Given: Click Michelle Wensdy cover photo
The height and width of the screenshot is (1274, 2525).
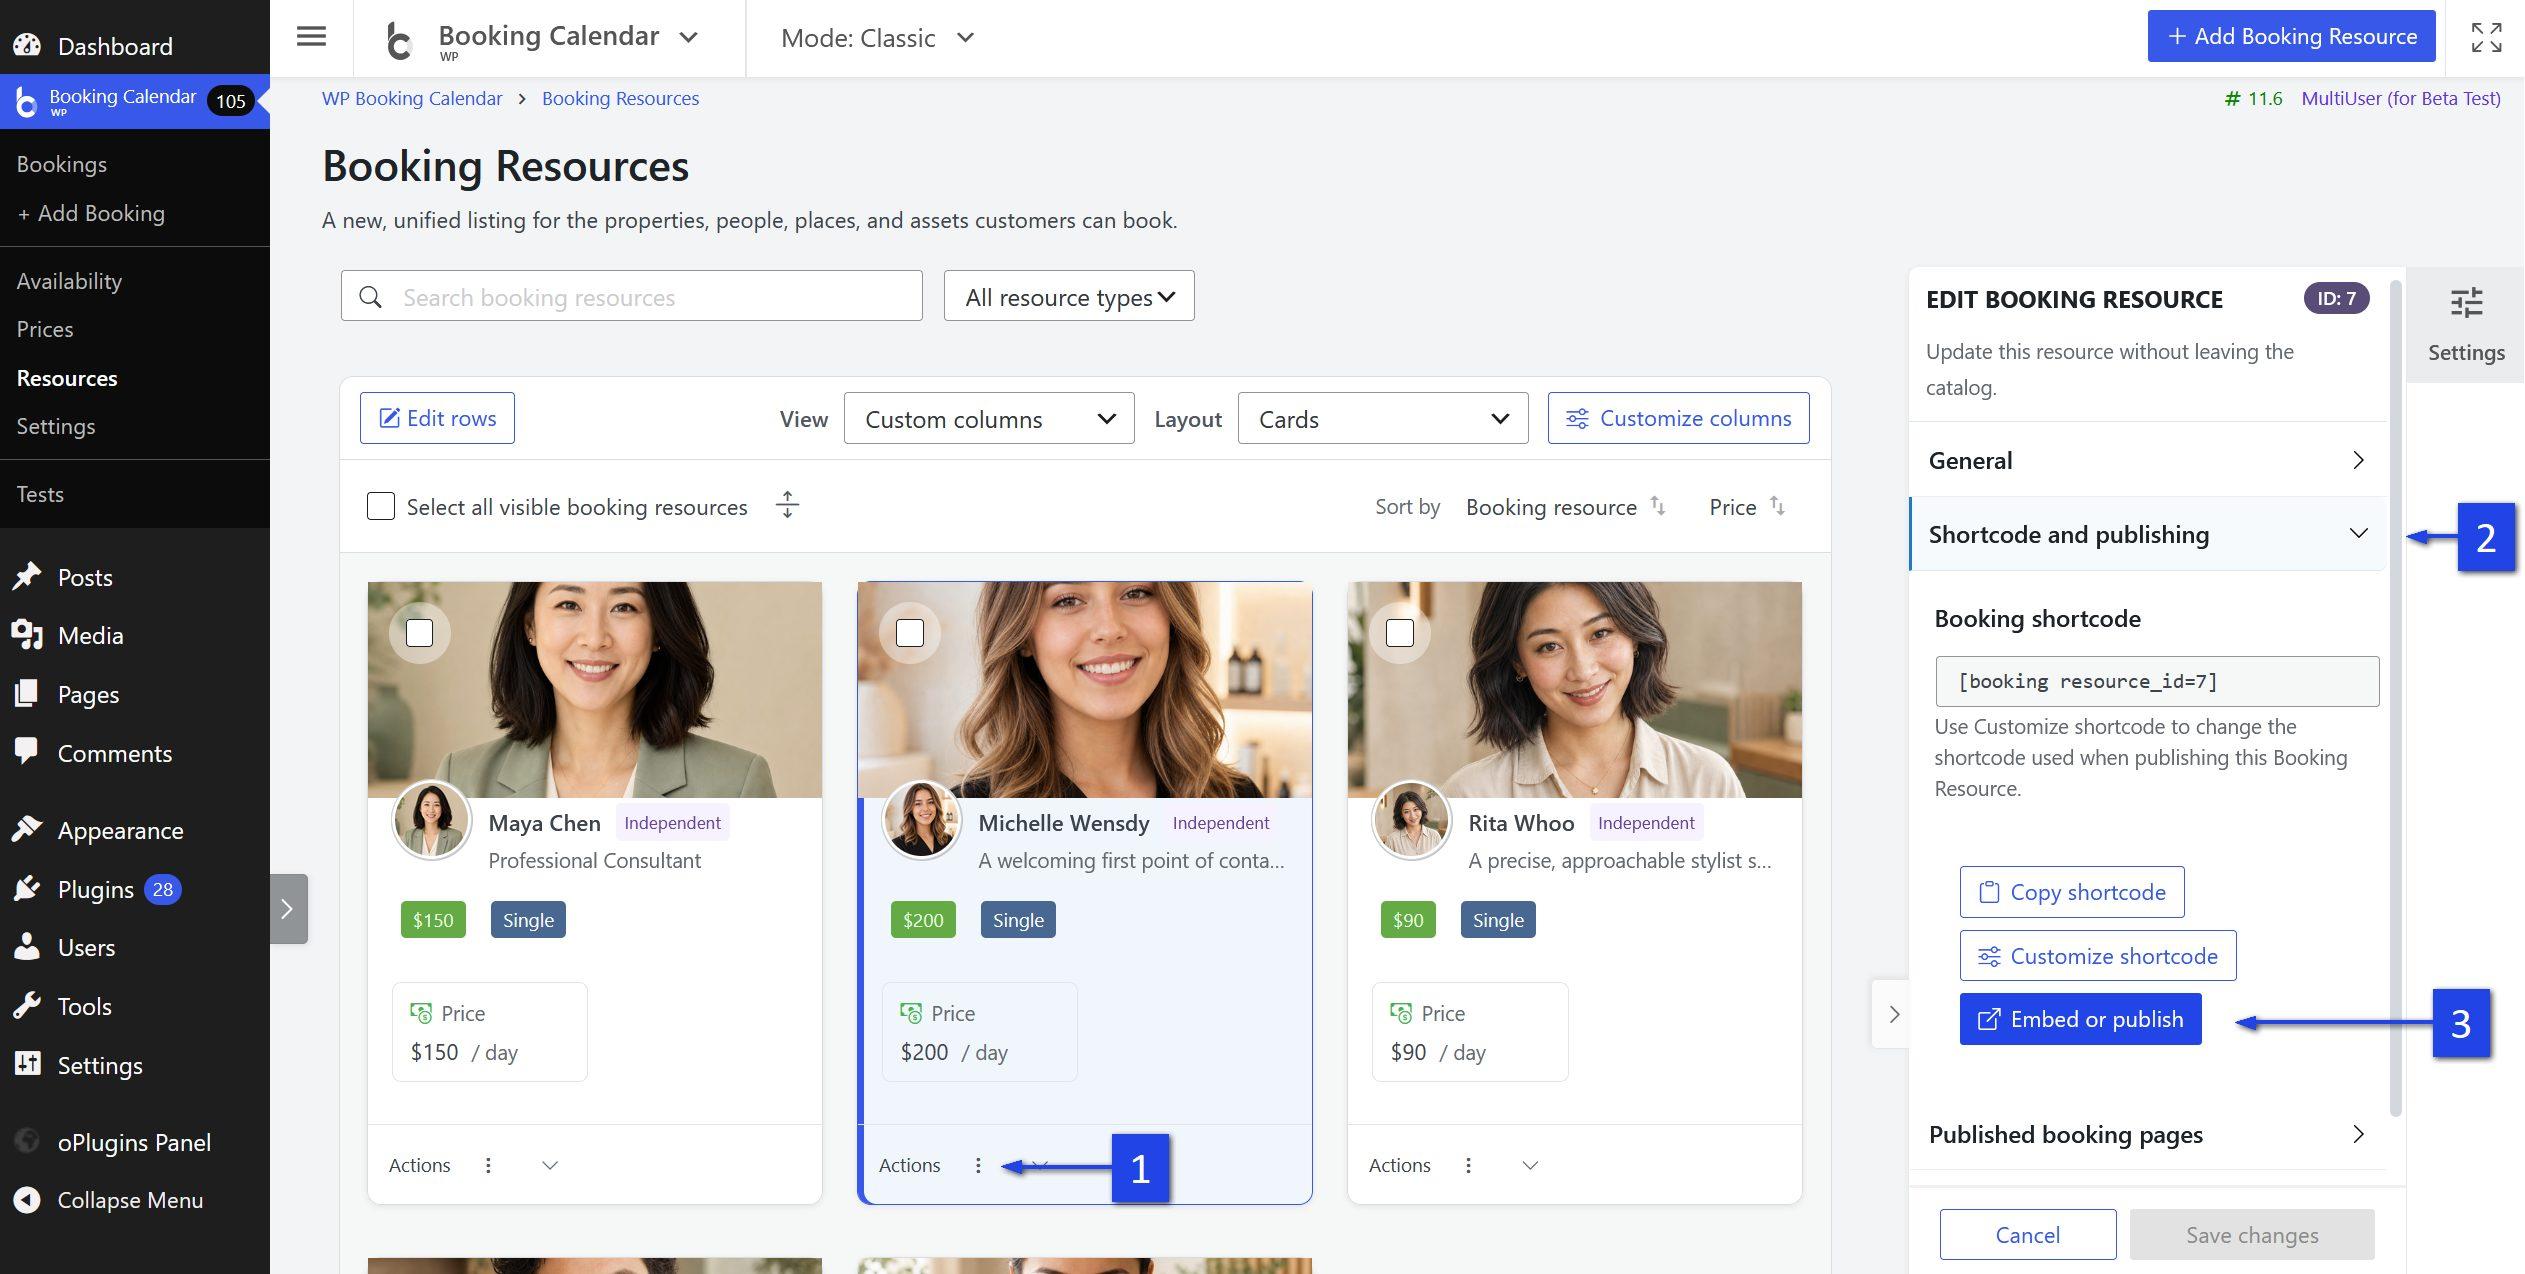Looking at the screenshot, I should coord(1085,690).
